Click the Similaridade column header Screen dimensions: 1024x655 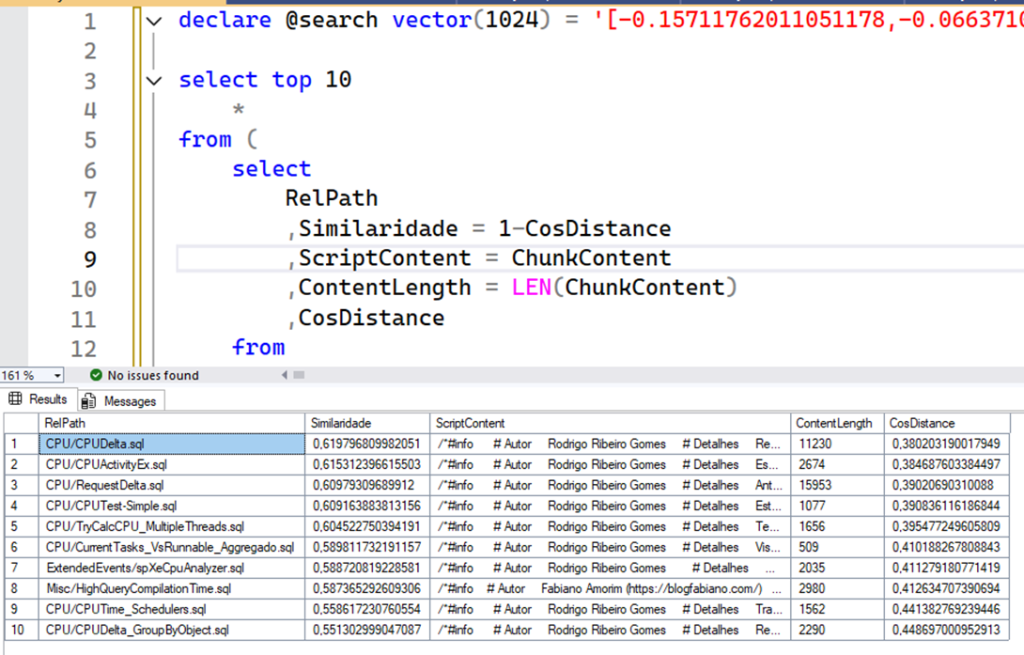tap(341, 423)
